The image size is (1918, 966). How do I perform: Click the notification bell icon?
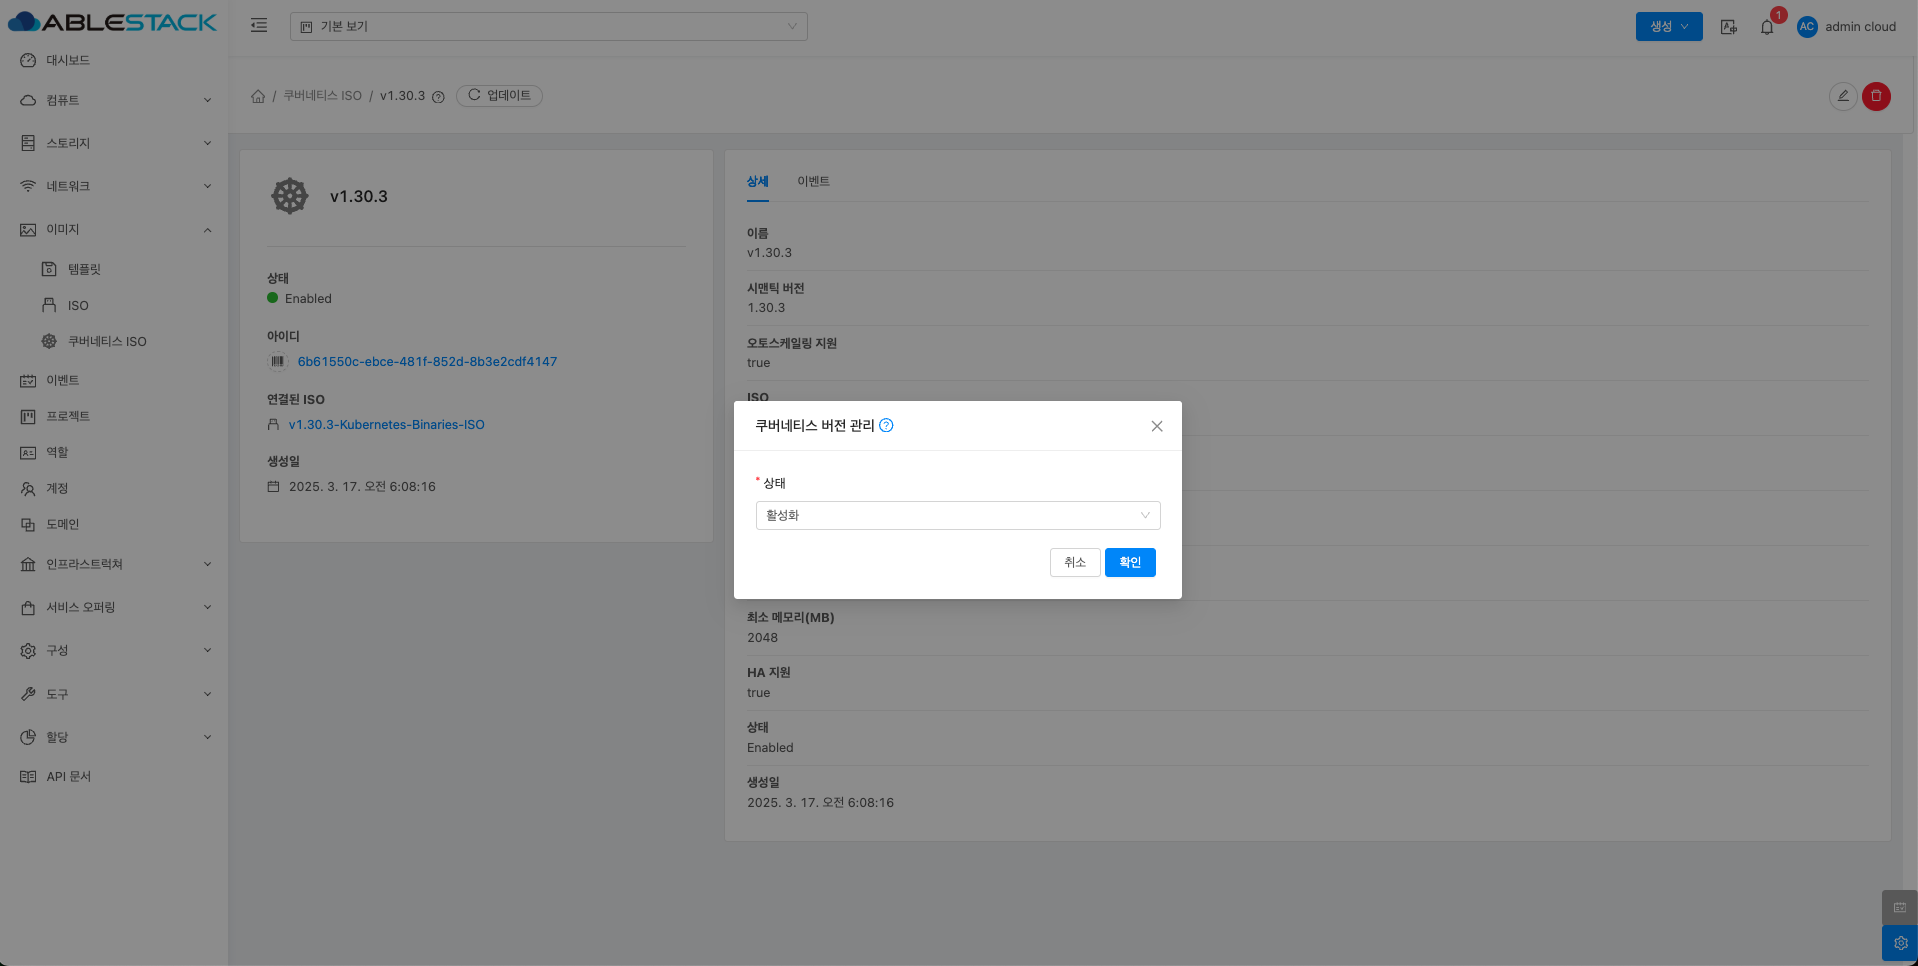click(1767, 27)
